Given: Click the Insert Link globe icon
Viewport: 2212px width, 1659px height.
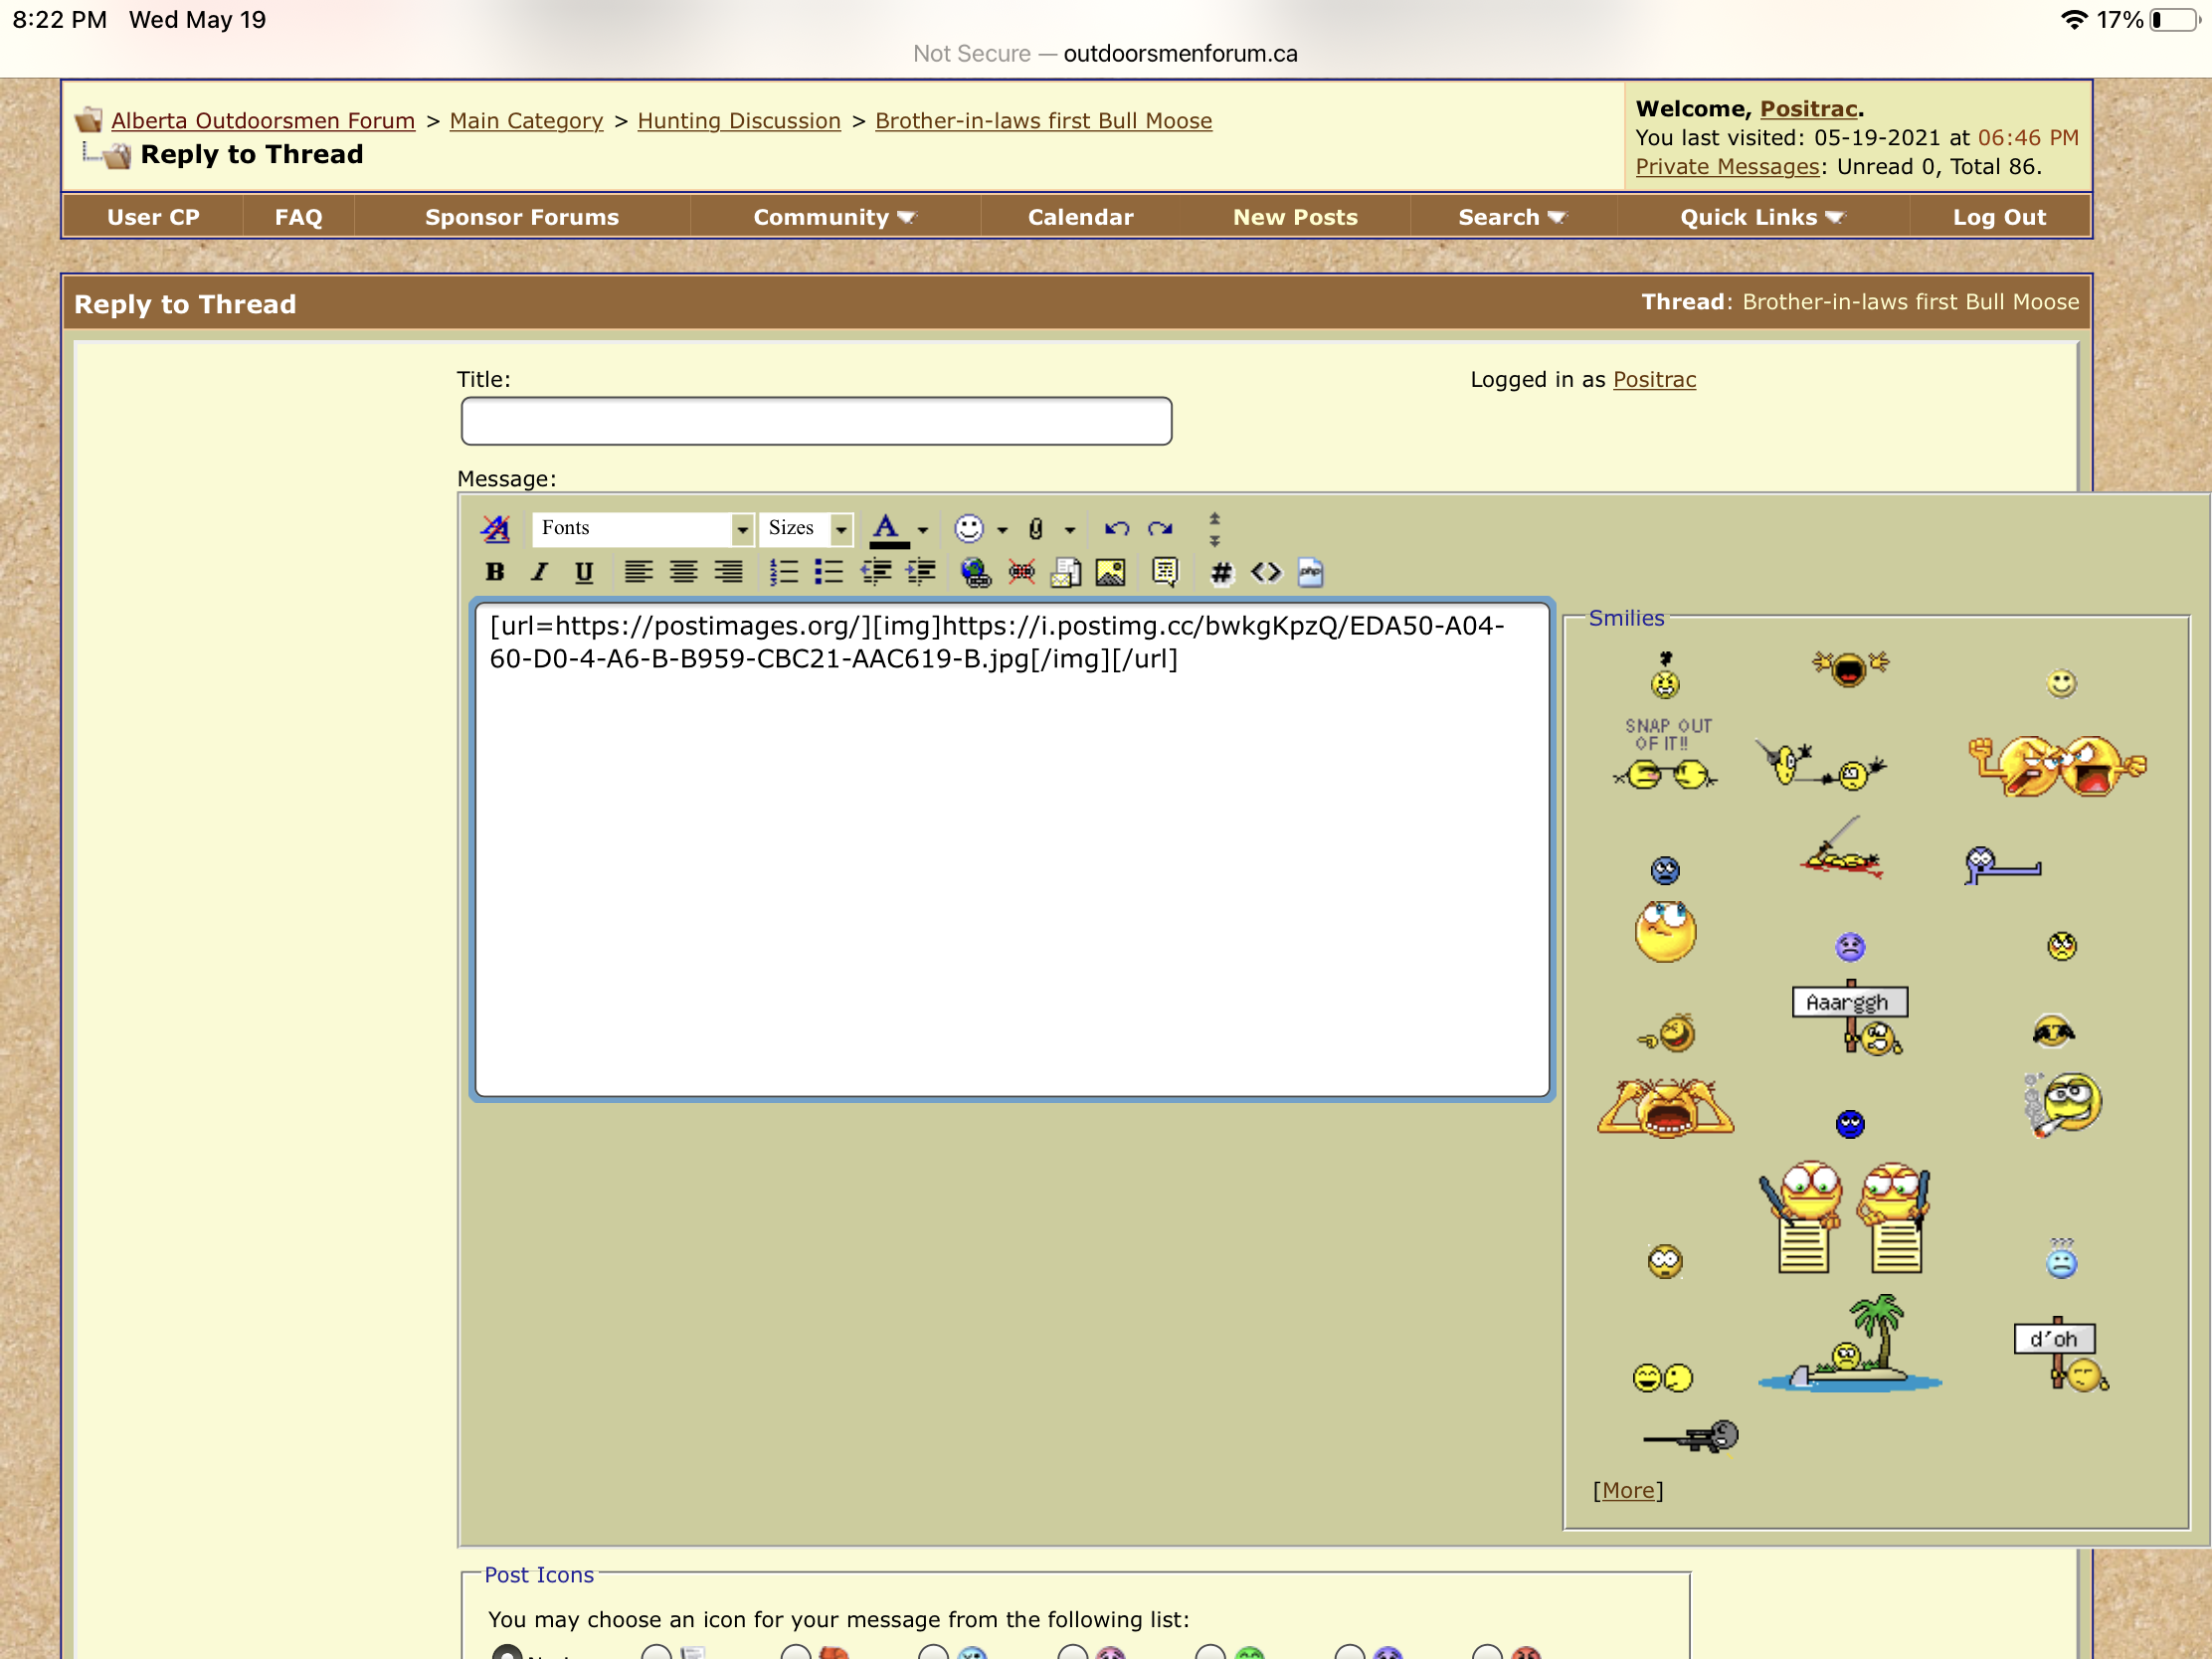Looking at the screenshot, I should (975, 572).
